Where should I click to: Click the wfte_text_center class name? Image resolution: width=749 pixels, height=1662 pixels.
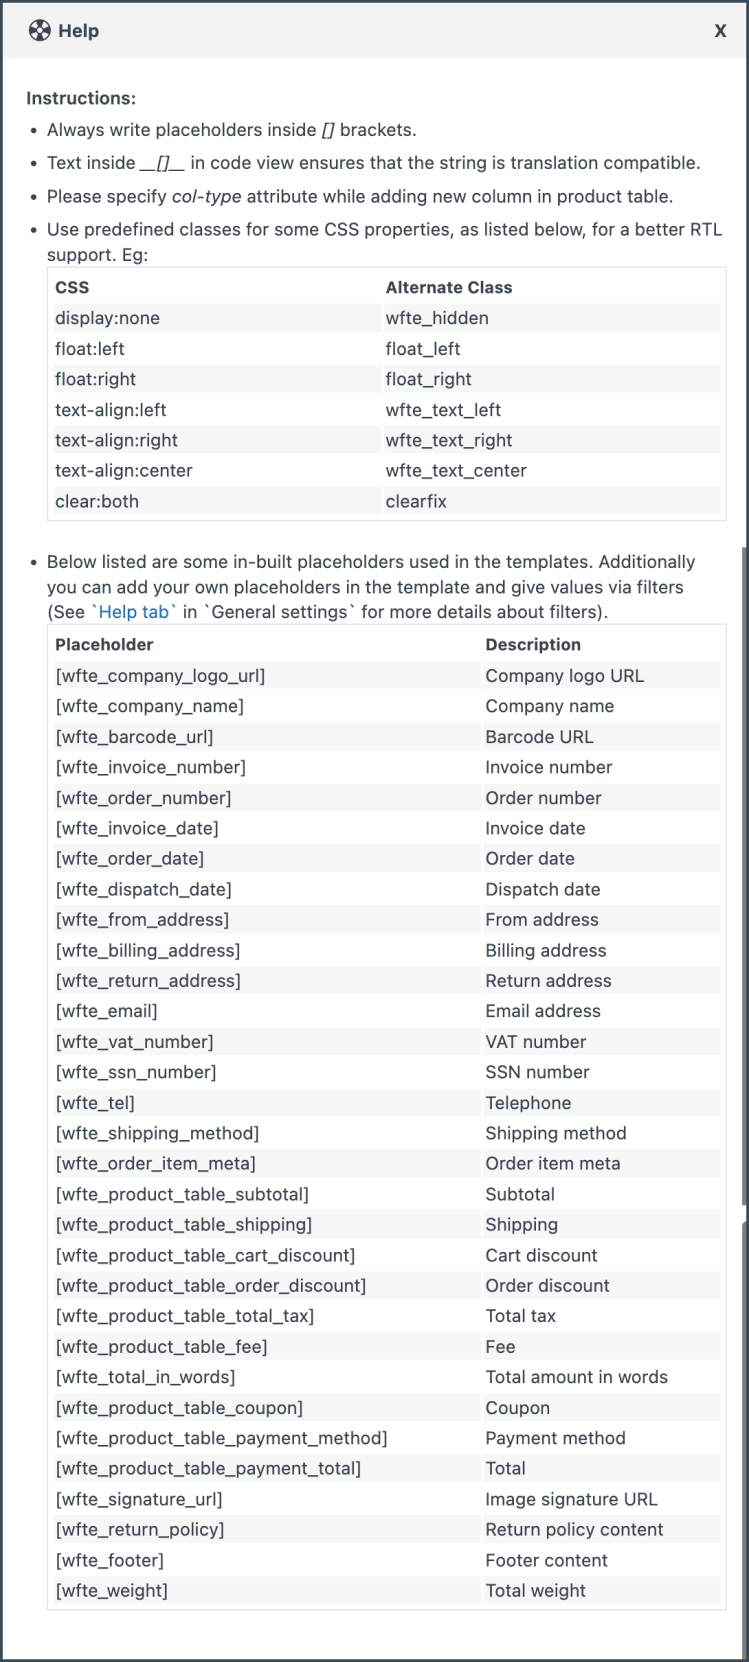[x=456, y=470]
